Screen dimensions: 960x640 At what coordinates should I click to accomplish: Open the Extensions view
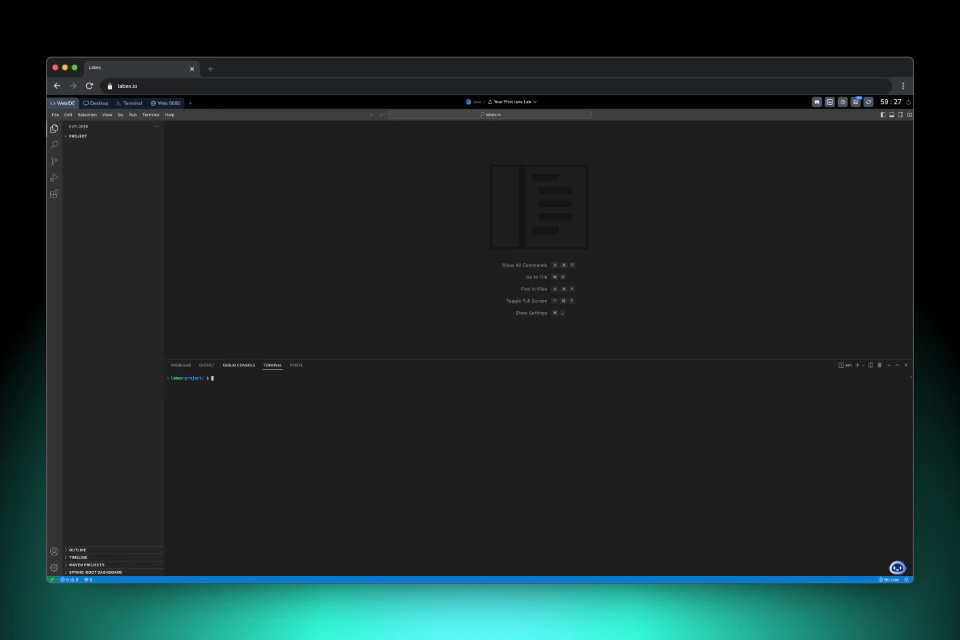54,195
